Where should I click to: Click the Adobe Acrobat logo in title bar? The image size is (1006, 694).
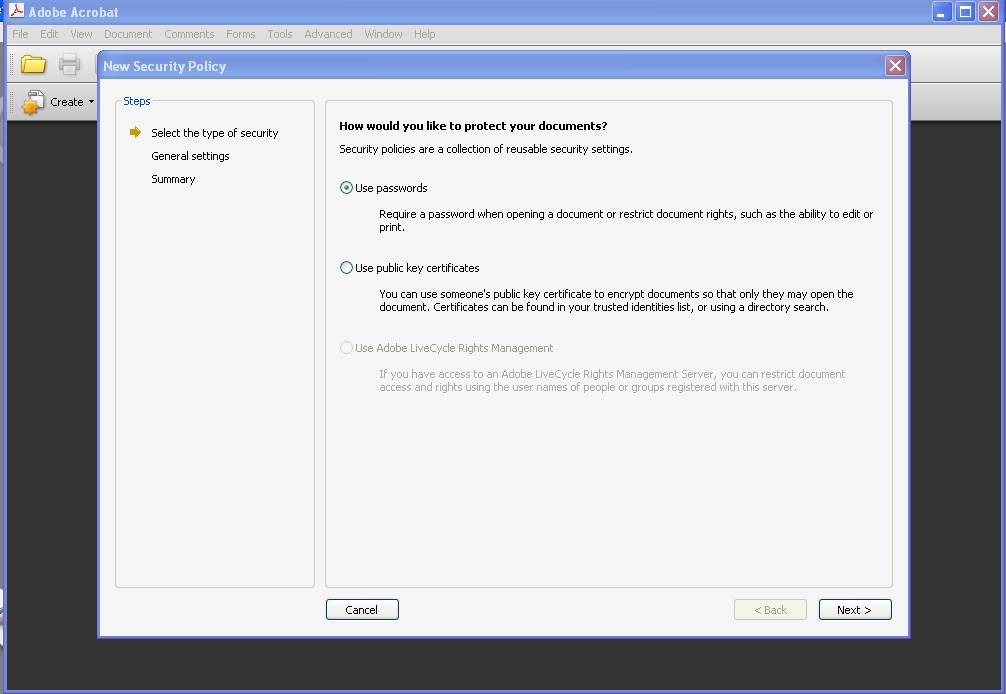tap(17, 11)
